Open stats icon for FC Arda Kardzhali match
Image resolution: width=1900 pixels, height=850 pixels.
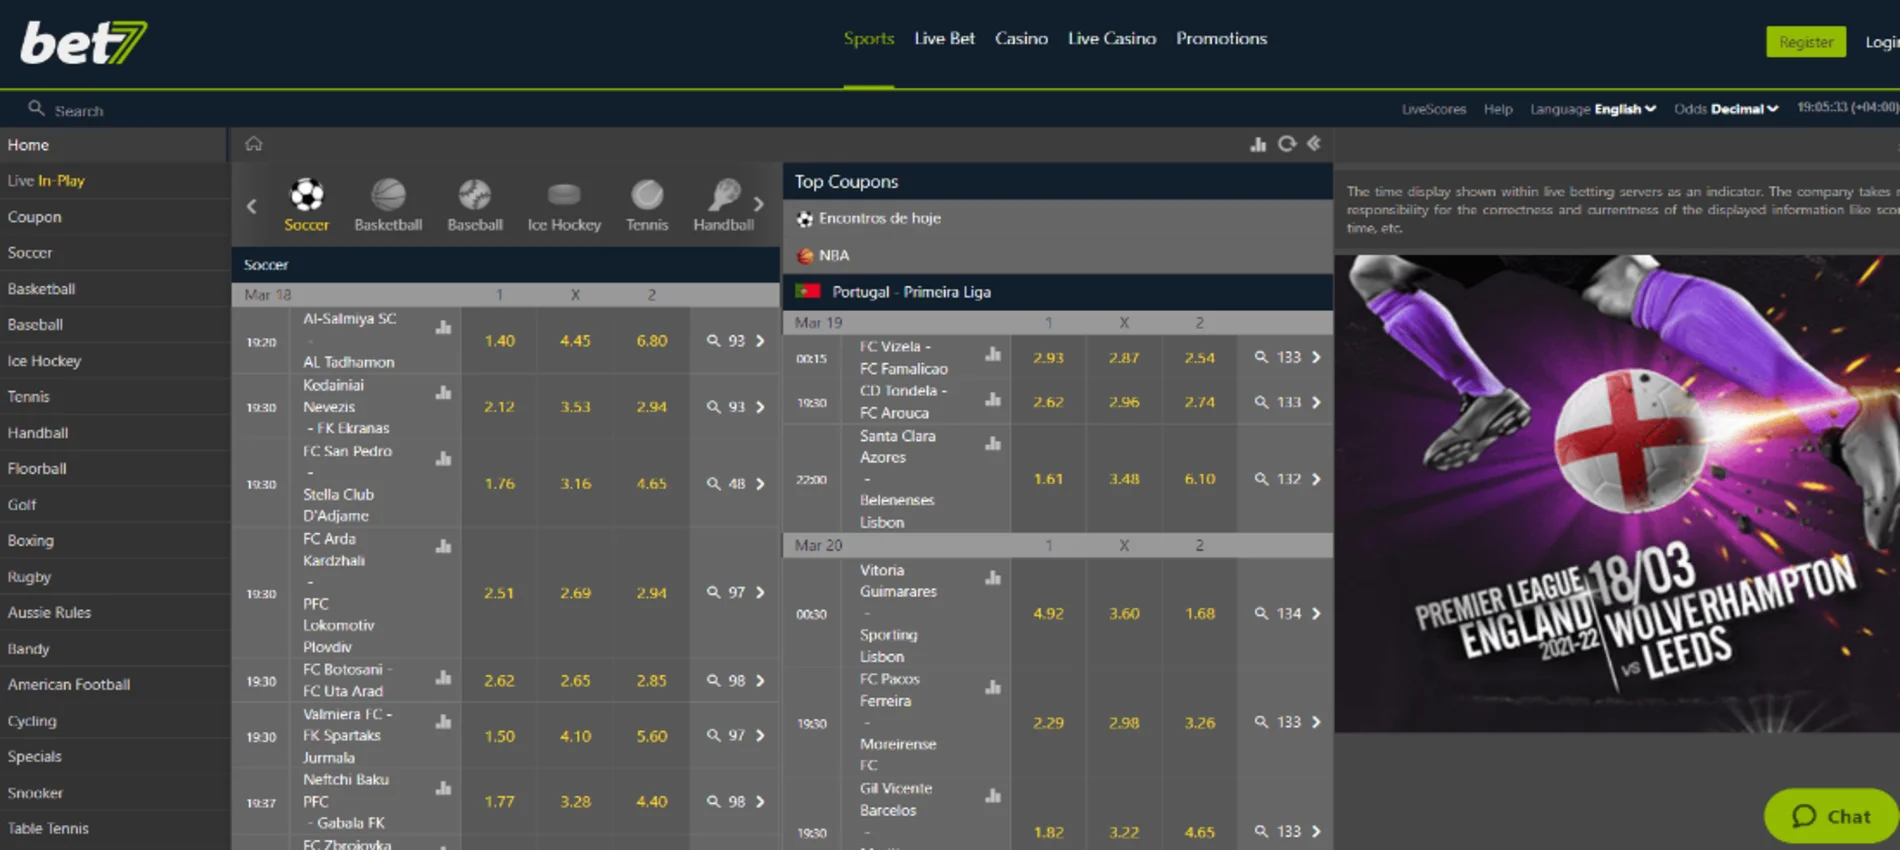tap(444, 546)
